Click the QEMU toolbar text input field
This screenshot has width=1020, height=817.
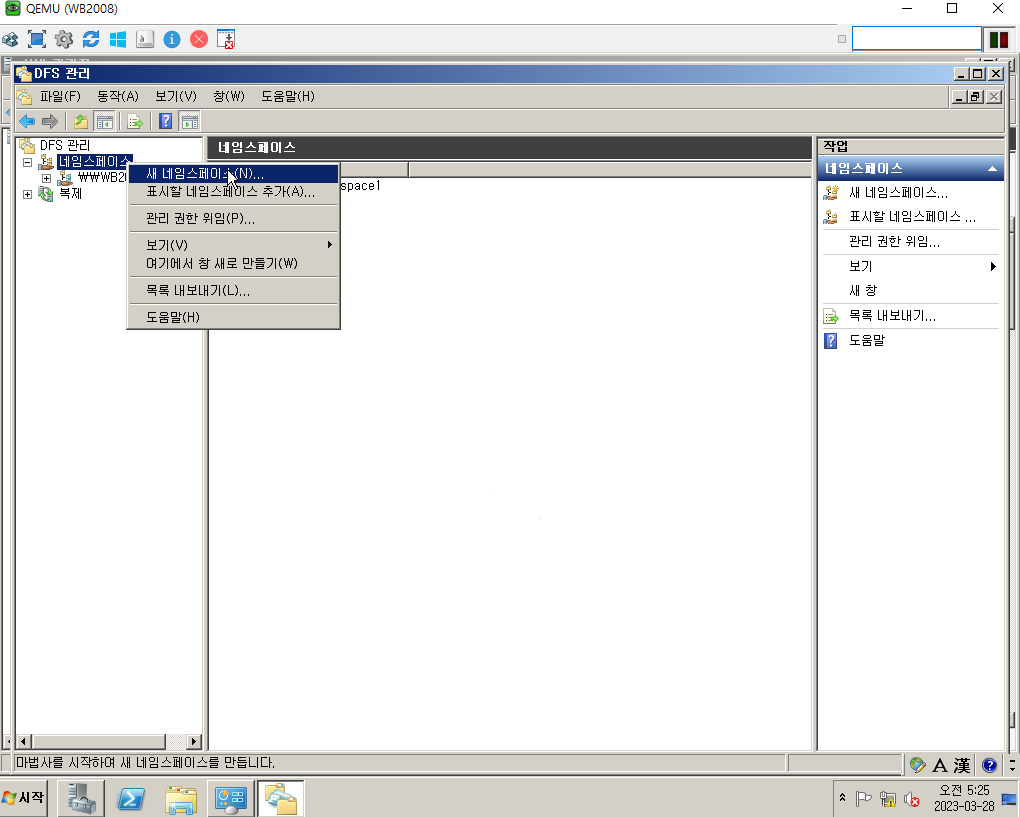916,39
